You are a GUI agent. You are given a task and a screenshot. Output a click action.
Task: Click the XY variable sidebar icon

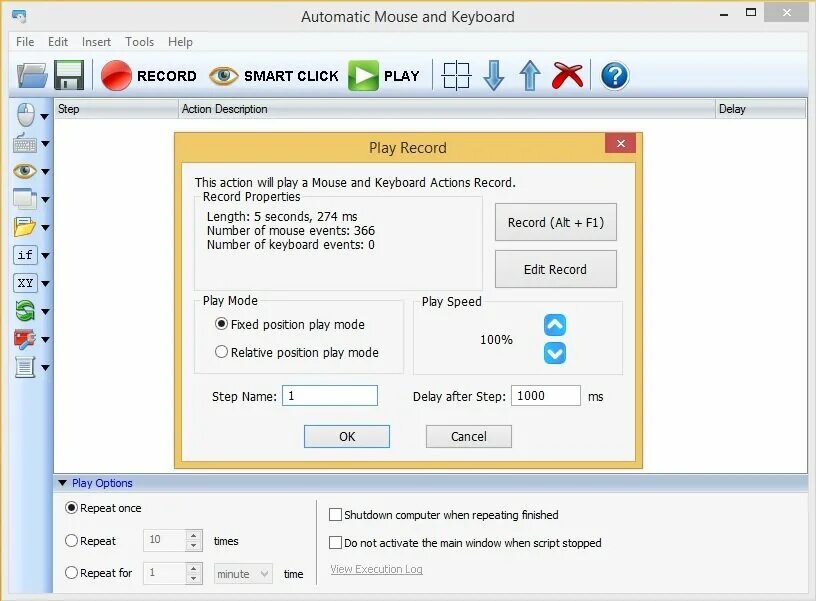coord(25,283)
